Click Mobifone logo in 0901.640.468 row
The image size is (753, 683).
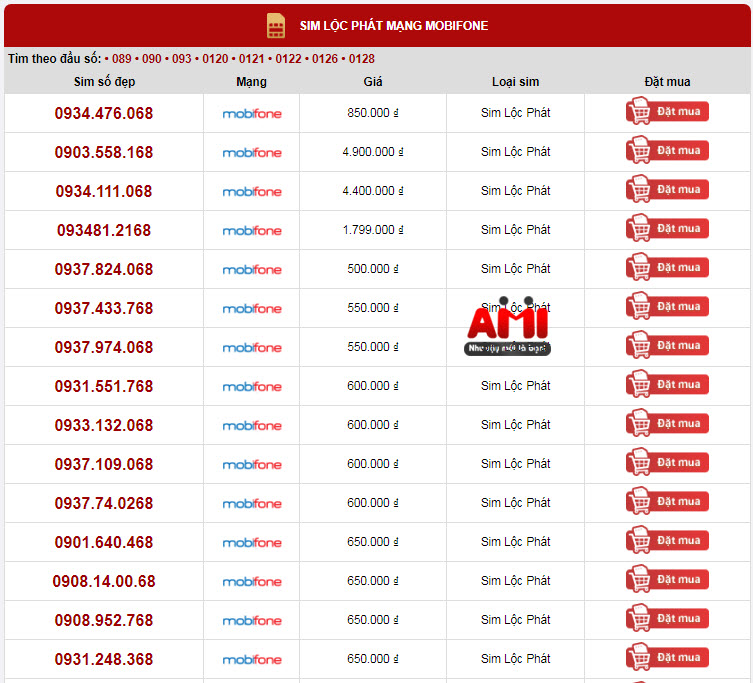252,542
